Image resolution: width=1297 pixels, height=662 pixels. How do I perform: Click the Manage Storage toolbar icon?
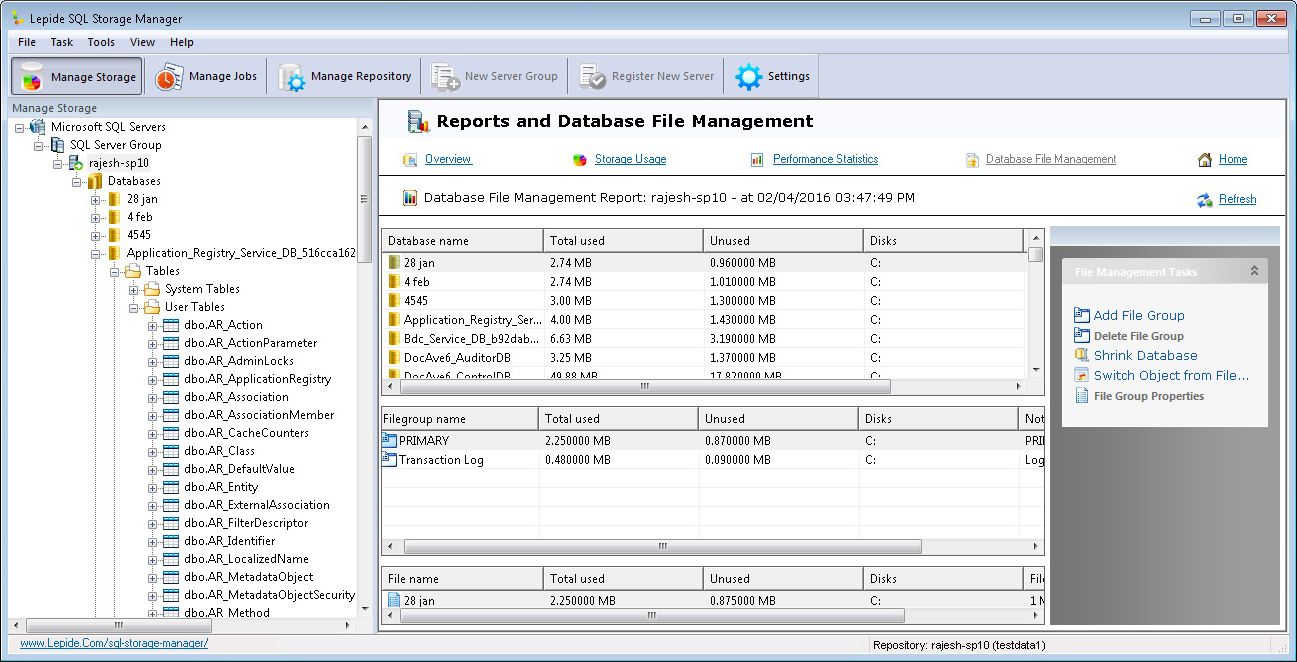[x=32, y=77]
